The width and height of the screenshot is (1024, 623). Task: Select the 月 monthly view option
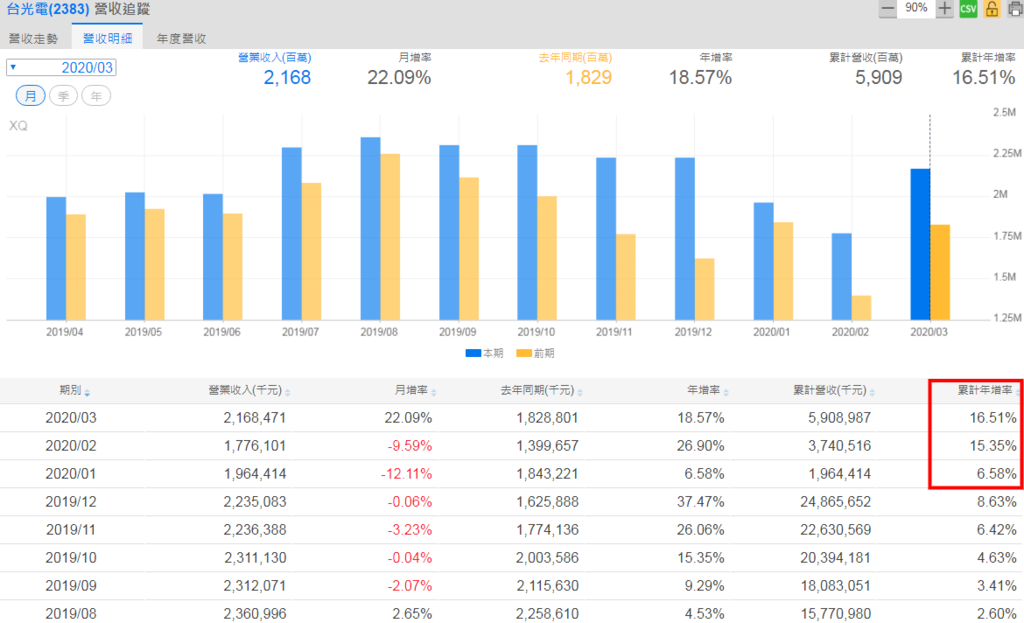[x=30, y=96]
